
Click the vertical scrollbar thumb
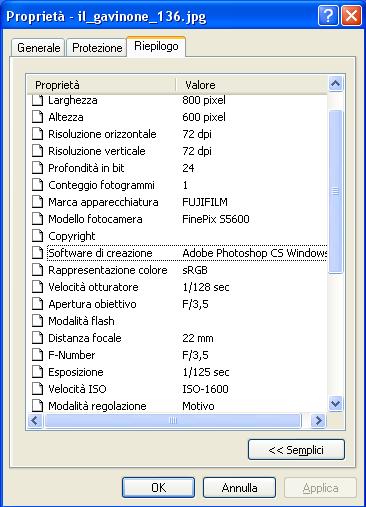(x=335, y=192)
